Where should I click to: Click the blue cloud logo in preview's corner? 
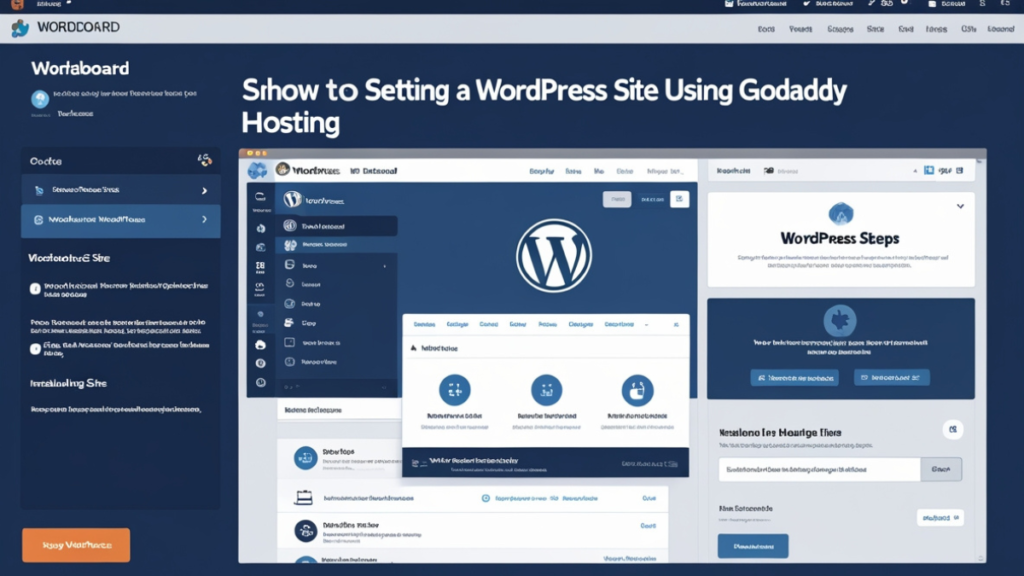[257, 170]
